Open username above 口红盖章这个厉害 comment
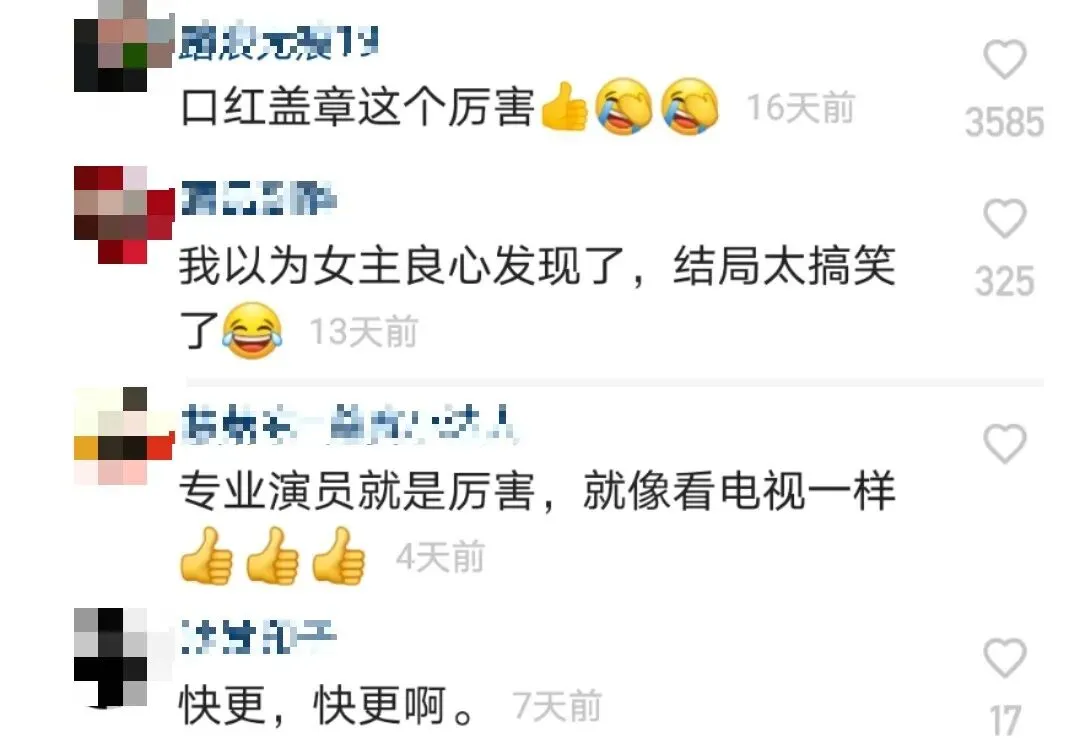This screenshot has height=755, width=1080. point(278,44)
